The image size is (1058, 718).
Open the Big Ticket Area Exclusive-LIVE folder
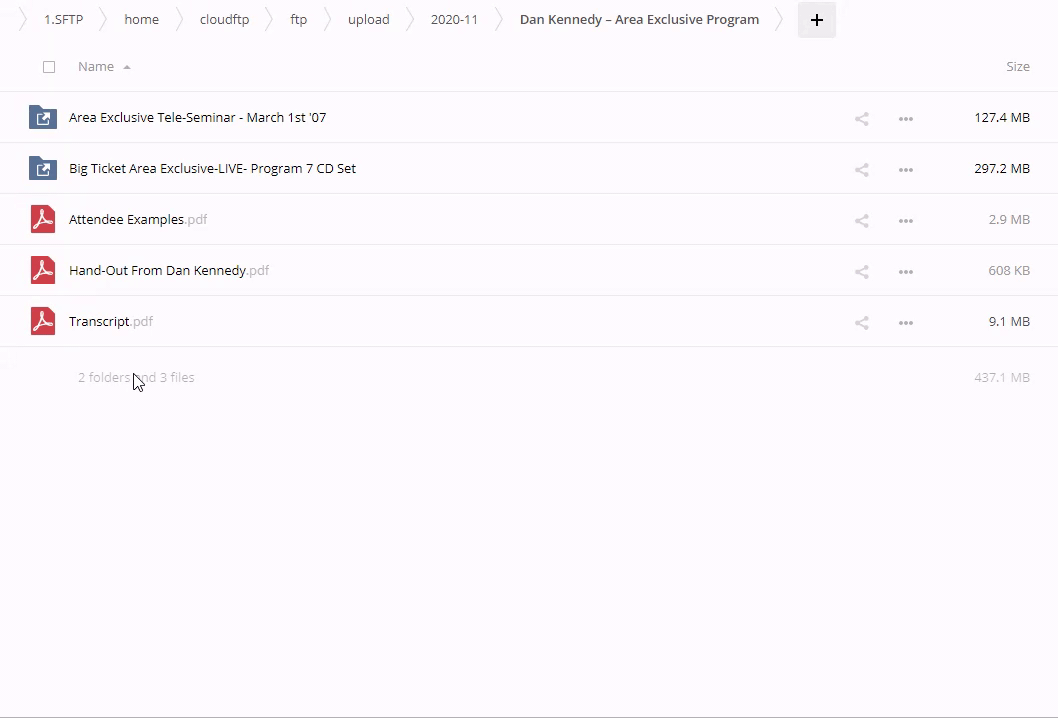coord(212,169)
